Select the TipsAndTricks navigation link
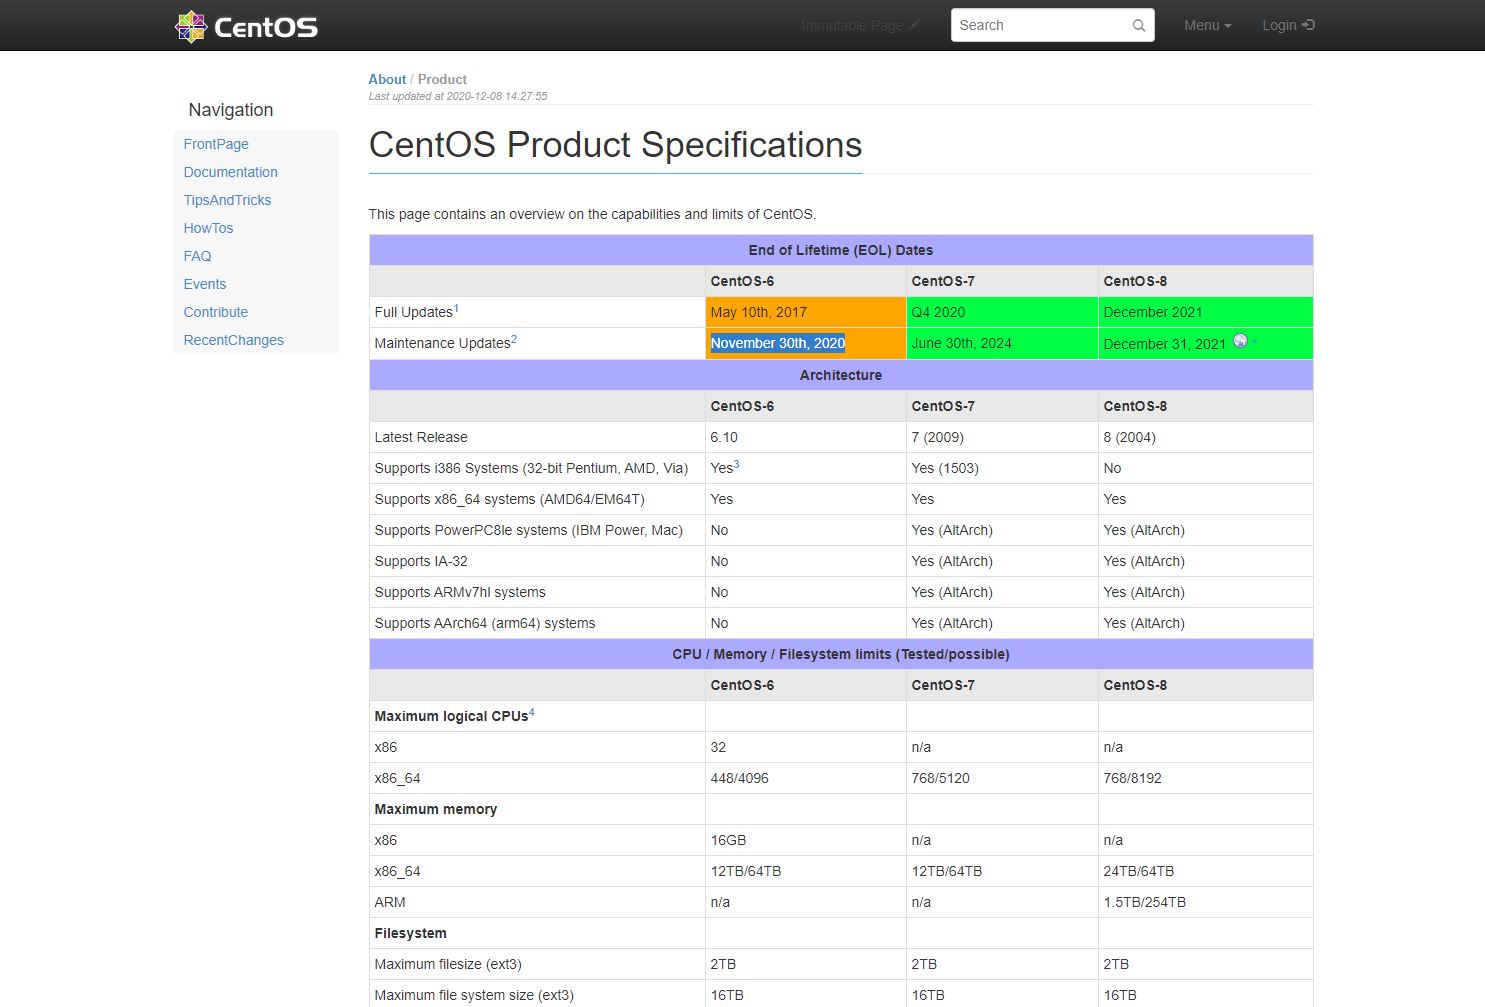The width and height of the screenshot is (1485, 1007). [x=227, y=200]
